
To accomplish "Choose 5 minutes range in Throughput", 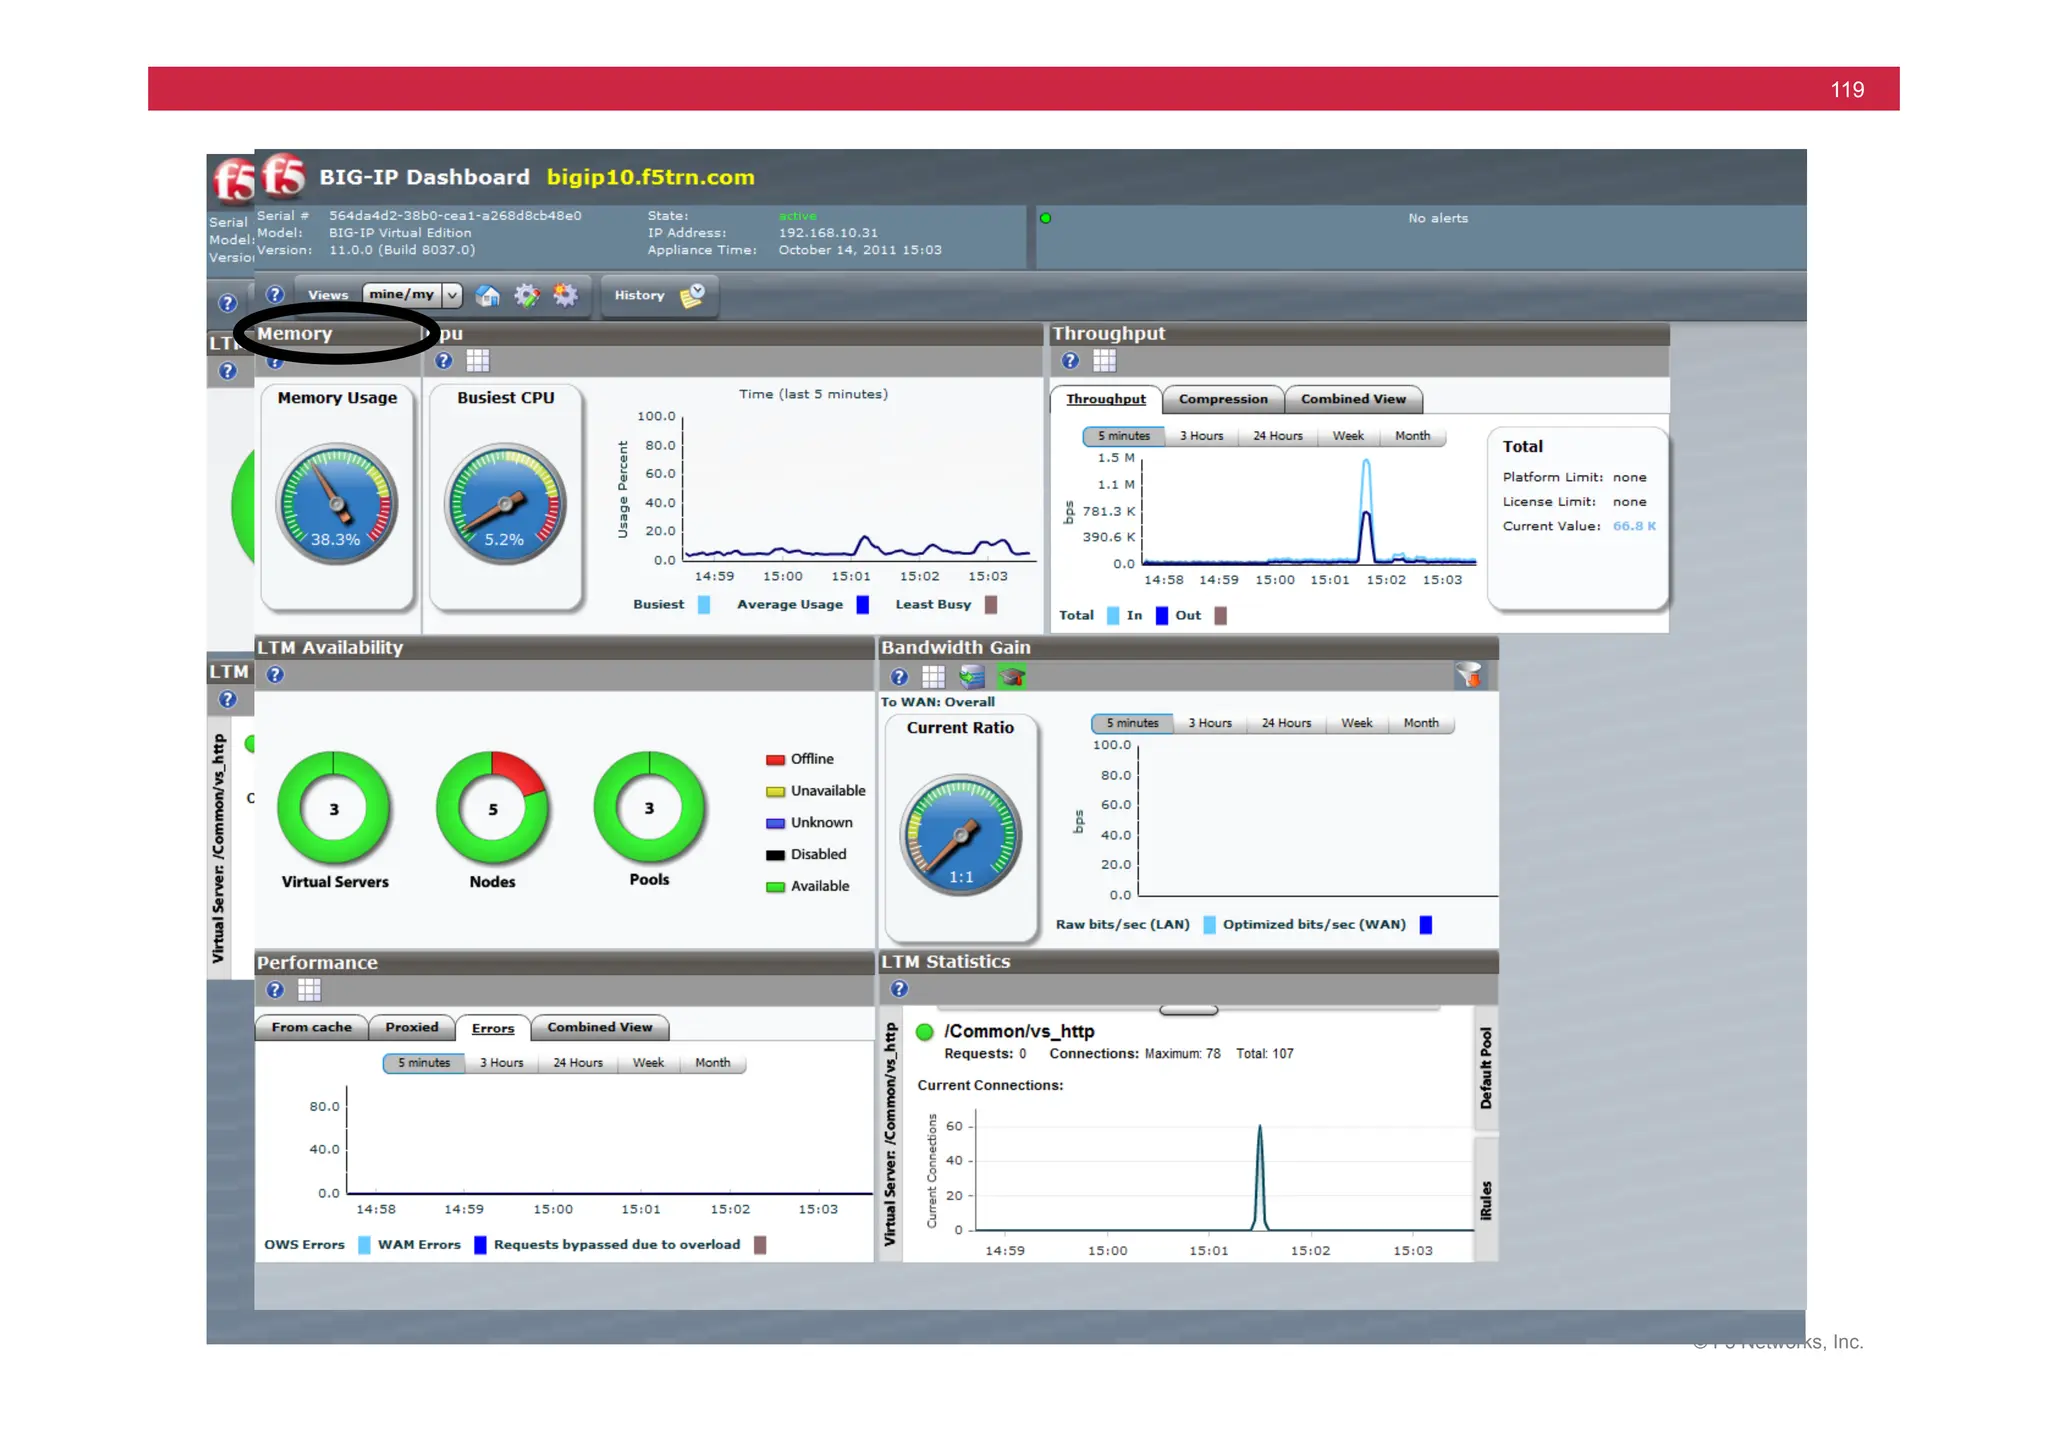I will click(x=1124, y=436).
